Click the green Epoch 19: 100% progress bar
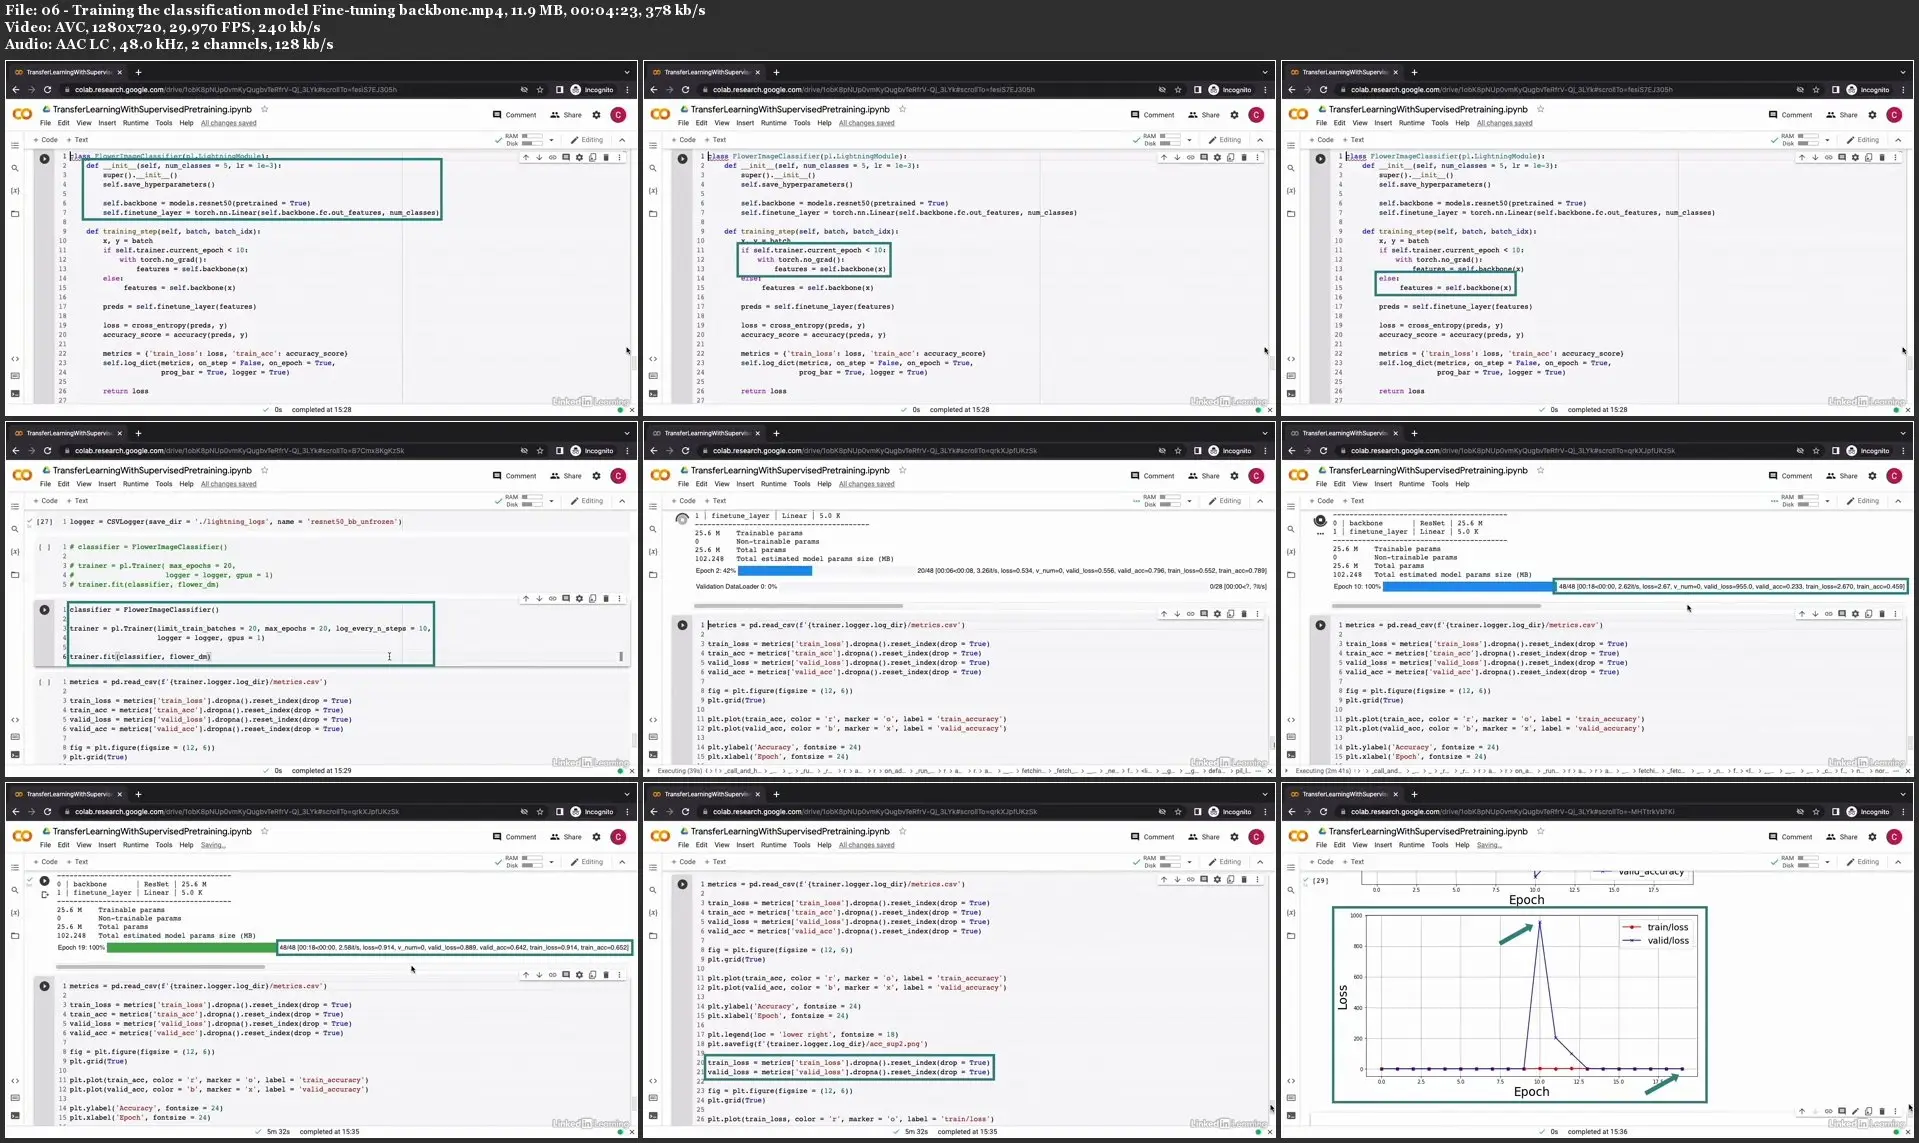 click(x=191, y=947)
